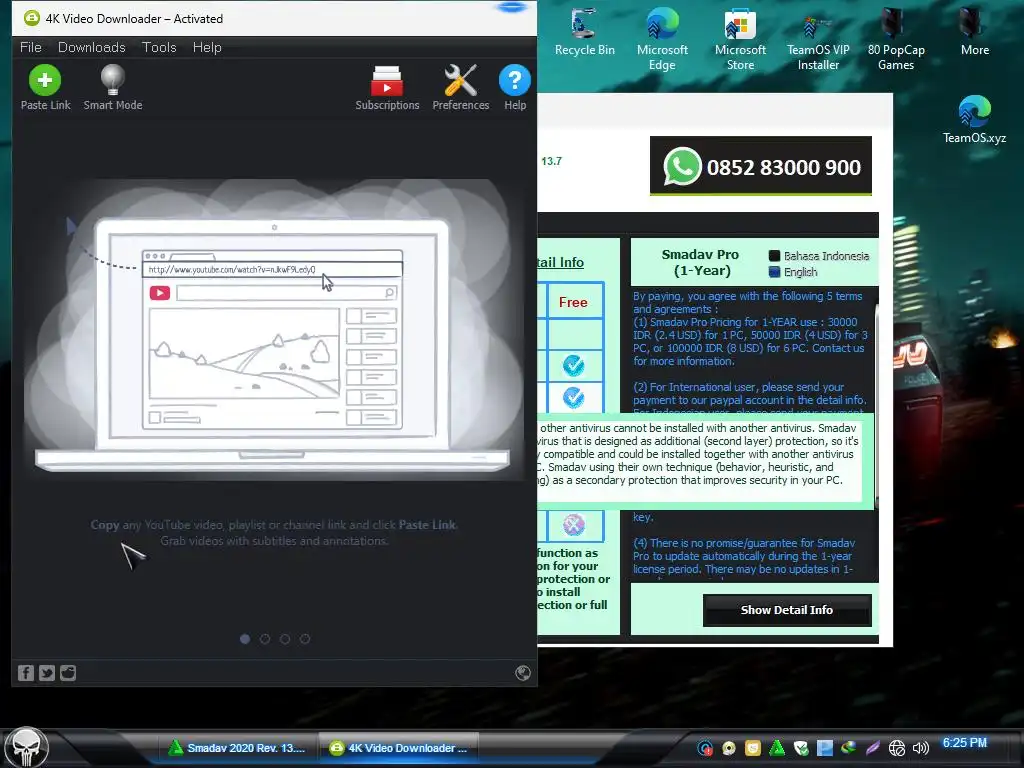Open Preferences tools icon
The image size is (1024, 768).
point(460,88)
